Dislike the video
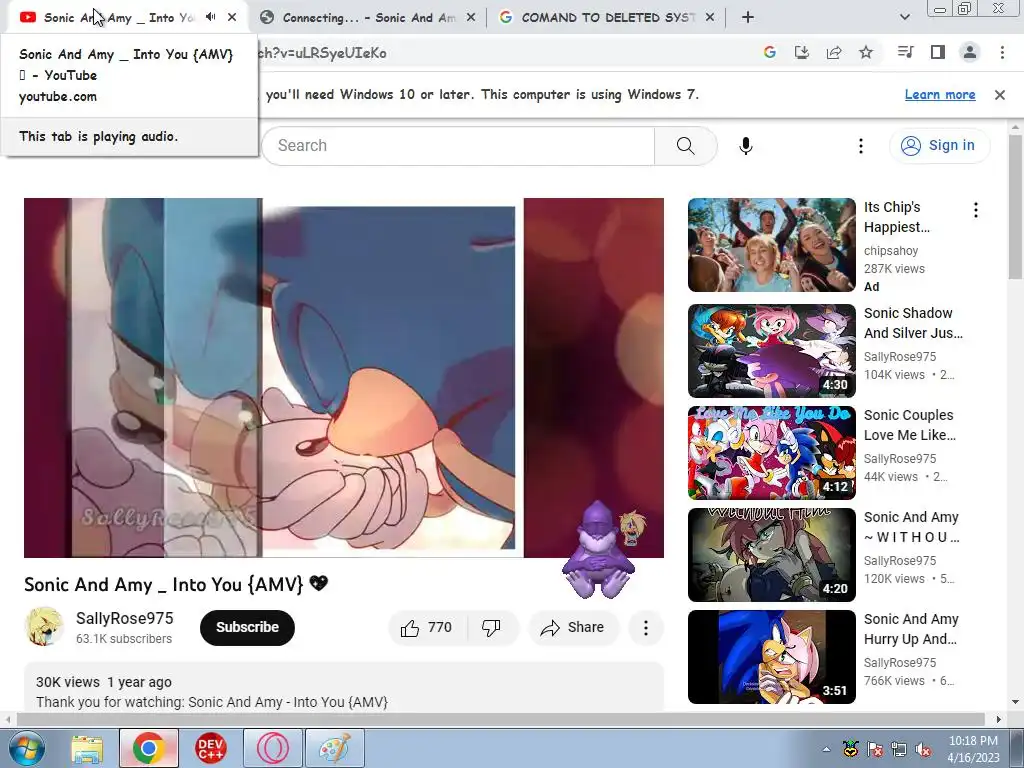Screen dimensions: 1024x768 [492, 628]
